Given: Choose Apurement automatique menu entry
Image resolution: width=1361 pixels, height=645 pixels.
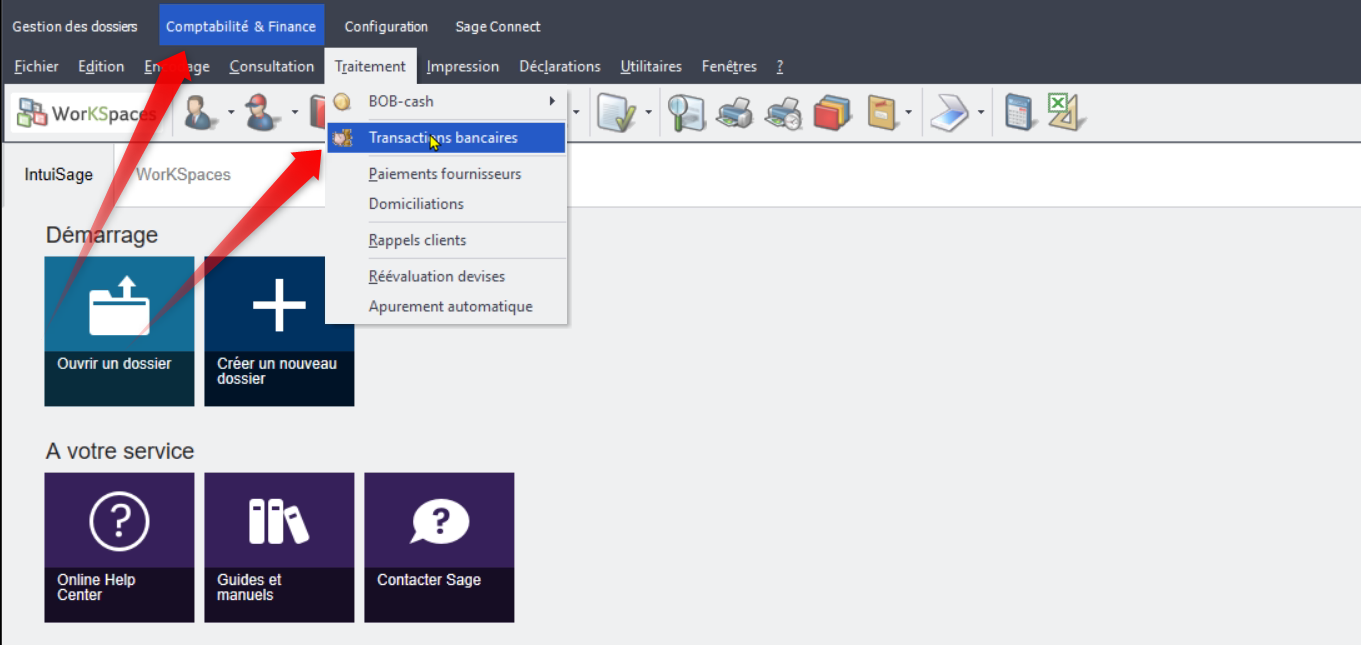Looking at the screenshot, I should point(446,306).
